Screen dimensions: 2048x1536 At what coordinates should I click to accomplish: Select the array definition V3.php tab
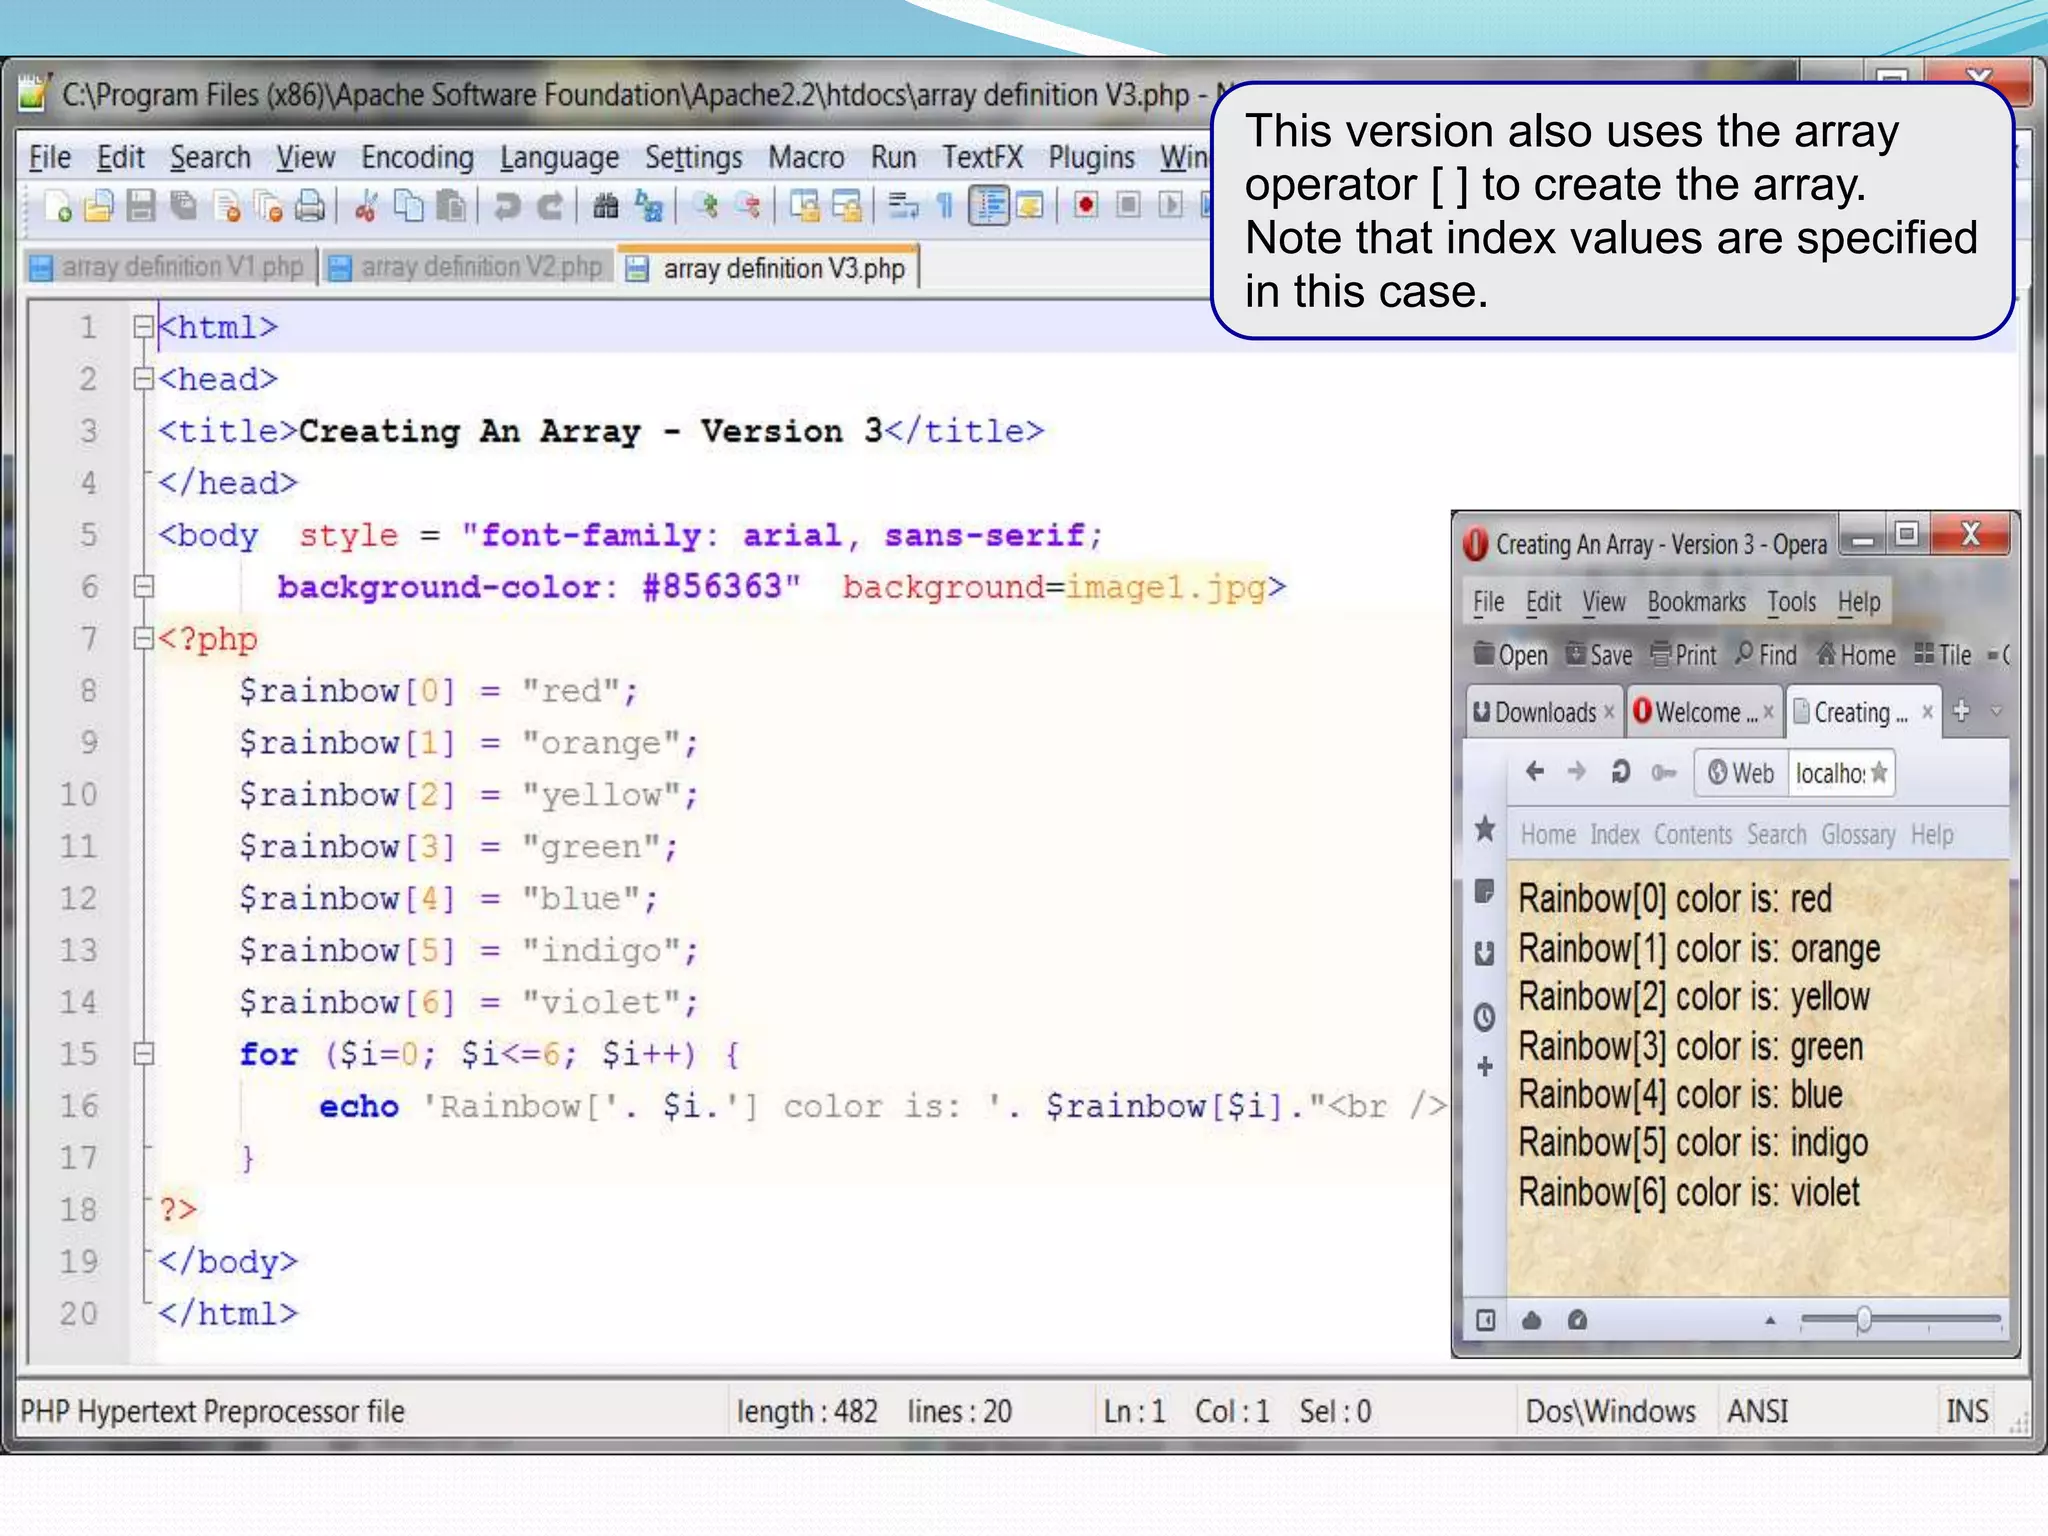768,268
